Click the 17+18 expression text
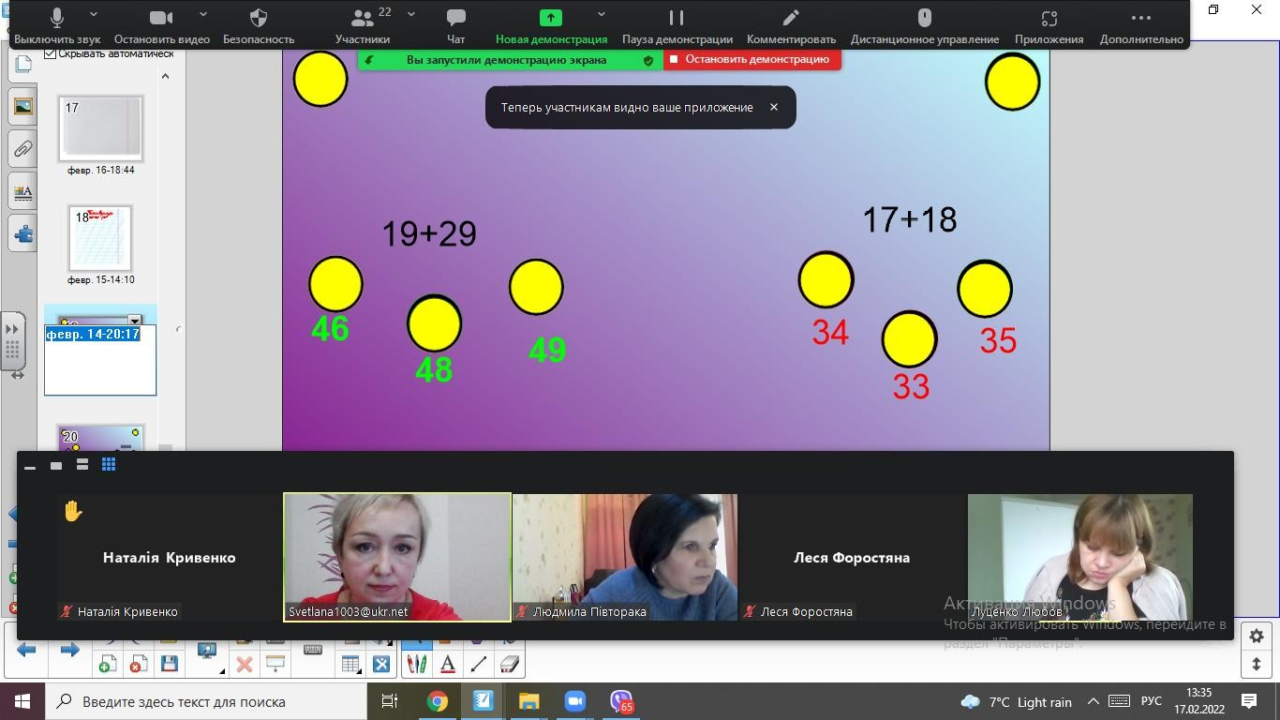 tap(909, 219)
